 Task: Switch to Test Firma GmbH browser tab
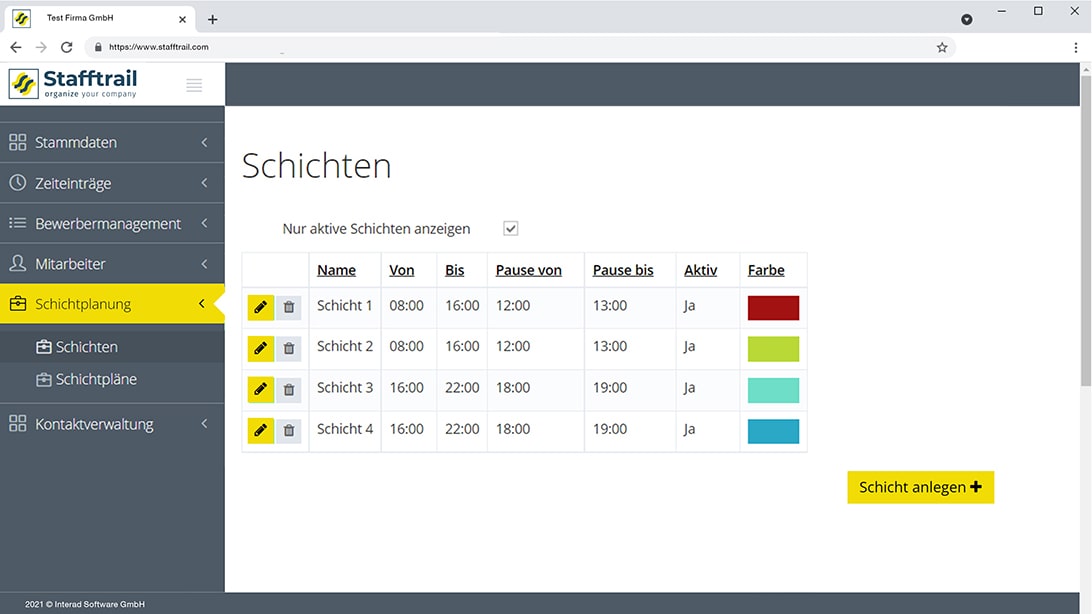coord(100,19)
